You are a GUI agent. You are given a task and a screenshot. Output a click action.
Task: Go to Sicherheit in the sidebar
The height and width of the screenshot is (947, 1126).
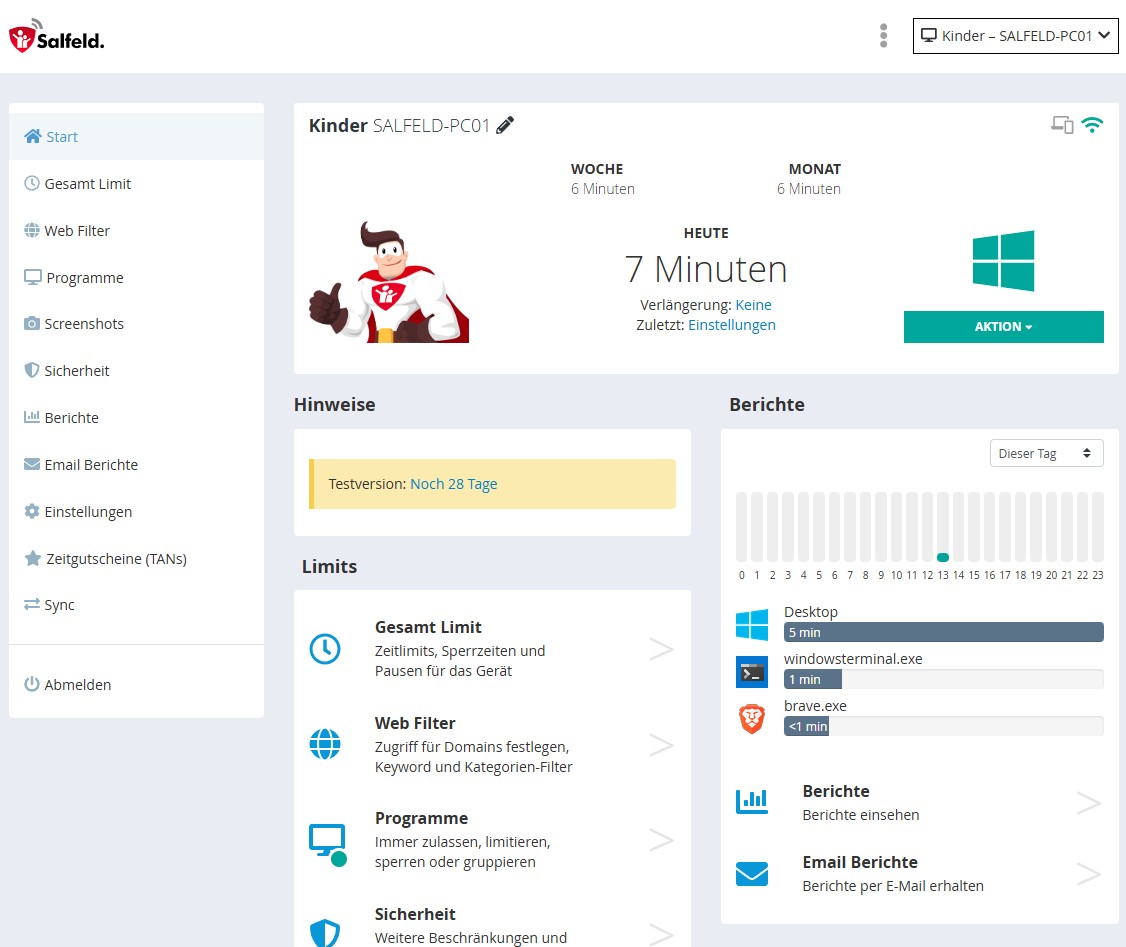pyautogui.click(x=76, y=371)
